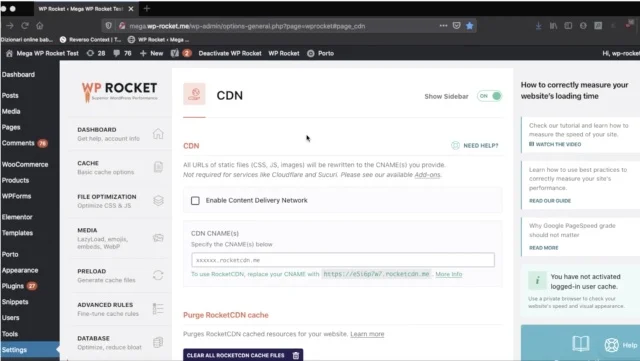Click the Need Help lifebuoy icon
The height and width of the screenshot is (361, 640).
[456, 145]
